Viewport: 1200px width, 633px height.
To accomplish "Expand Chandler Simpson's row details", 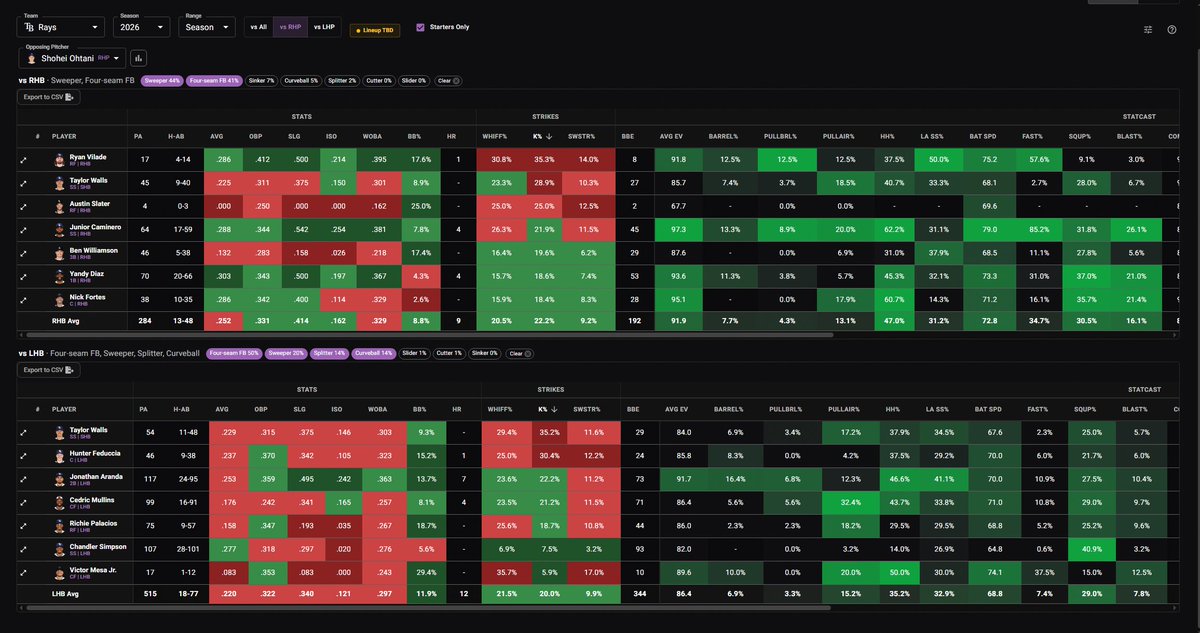I will coord(23,547).
